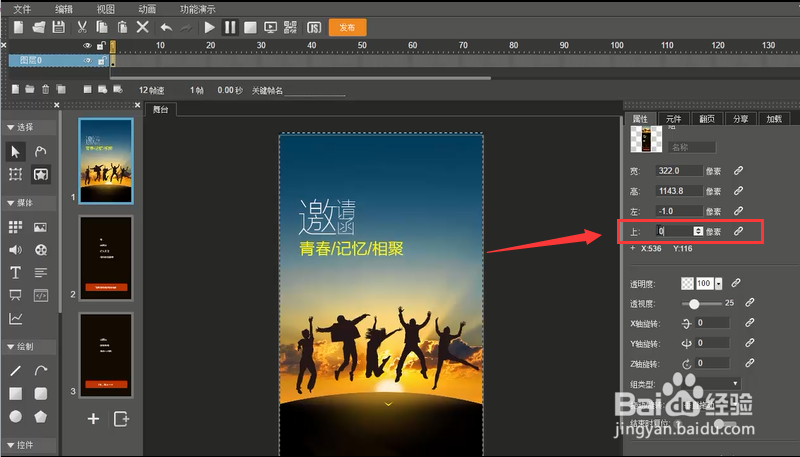The width and height of the screenshot is (800, 457).
Task: Insert audio with the speaker tool
Action: (x=15, y=250)
